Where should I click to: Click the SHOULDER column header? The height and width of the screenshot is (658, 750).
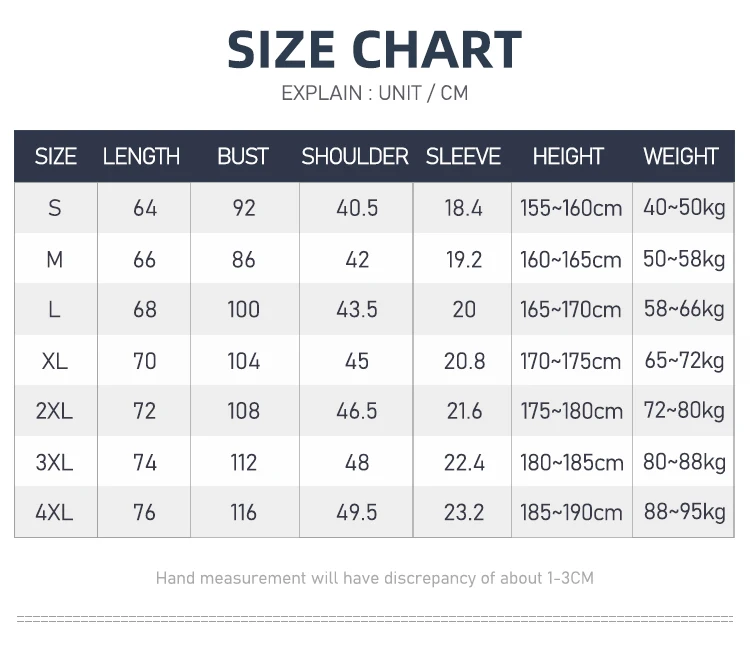[x=355, y=157]
